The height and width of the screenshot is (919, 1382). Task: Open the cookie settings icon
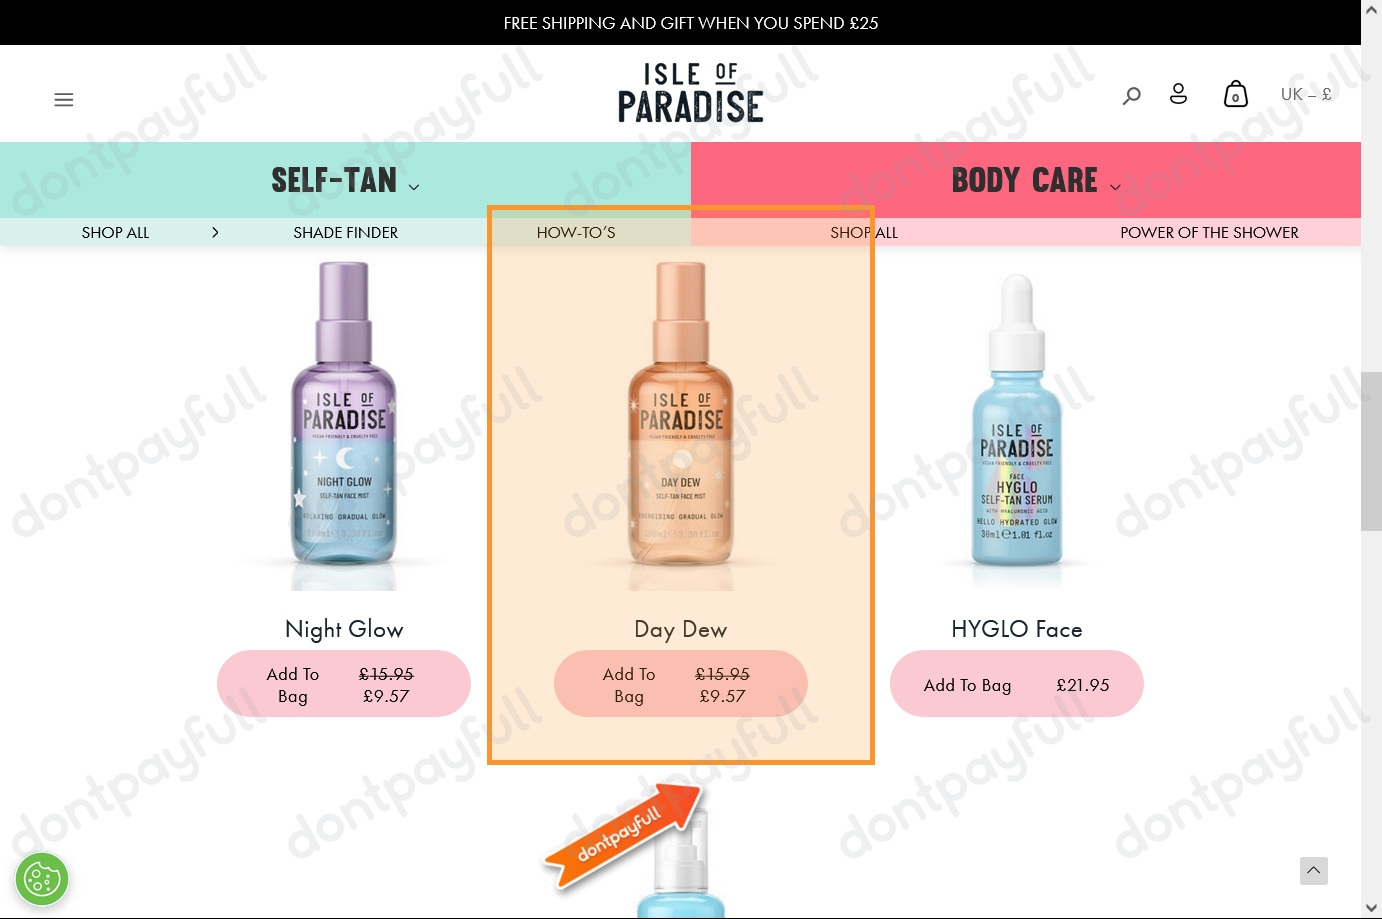pos(42,879)
